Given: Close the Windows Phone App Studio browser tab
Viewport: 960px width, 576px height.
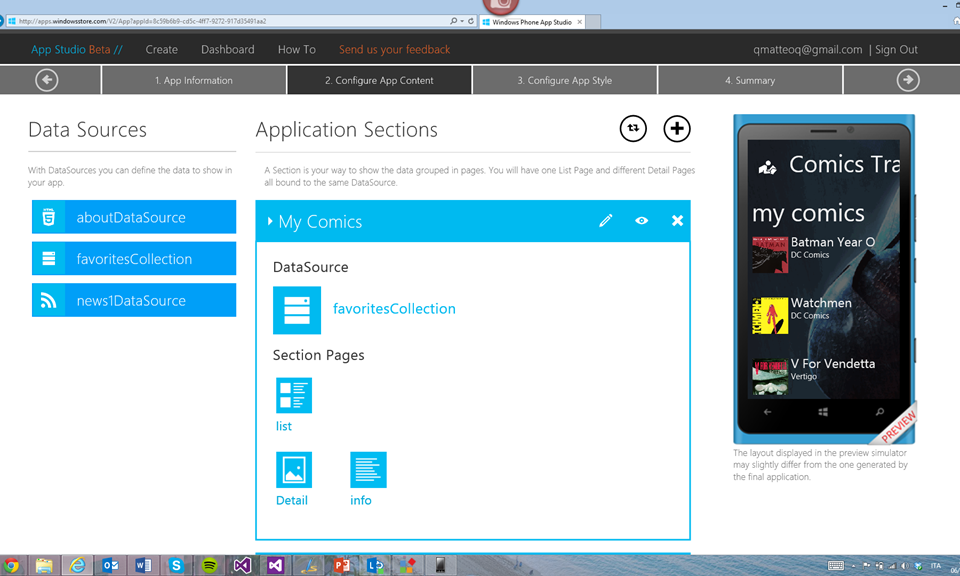Looking at the screenshot, I should [x=580, y=22].
